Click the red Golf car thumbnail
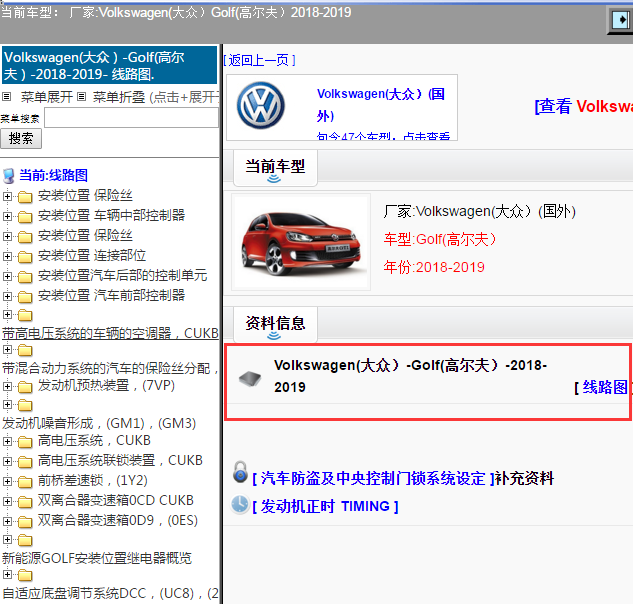Image resolution: width=633 pixels, height=604 pixels. point(301,242)
